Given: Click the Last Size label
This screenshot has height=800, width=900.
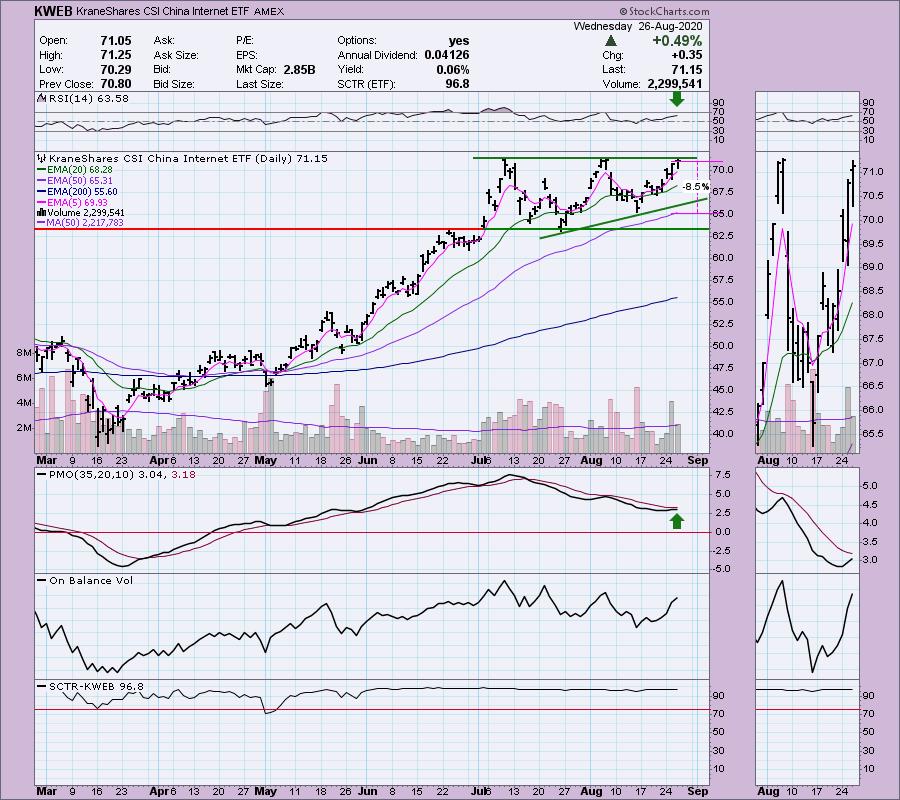Looking at the screenshot, I should click(260, 84).
